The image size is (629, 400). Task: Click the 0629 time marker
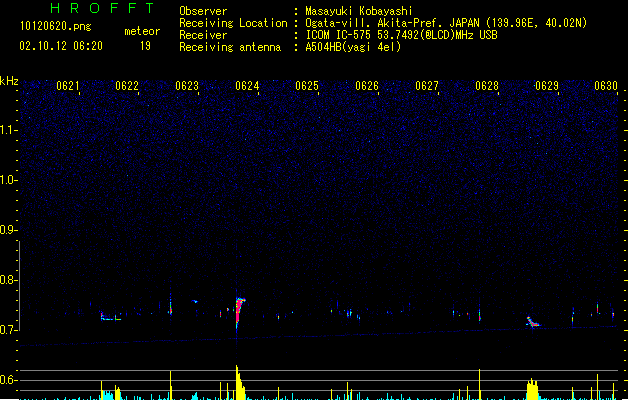click(x=547, y=86)
